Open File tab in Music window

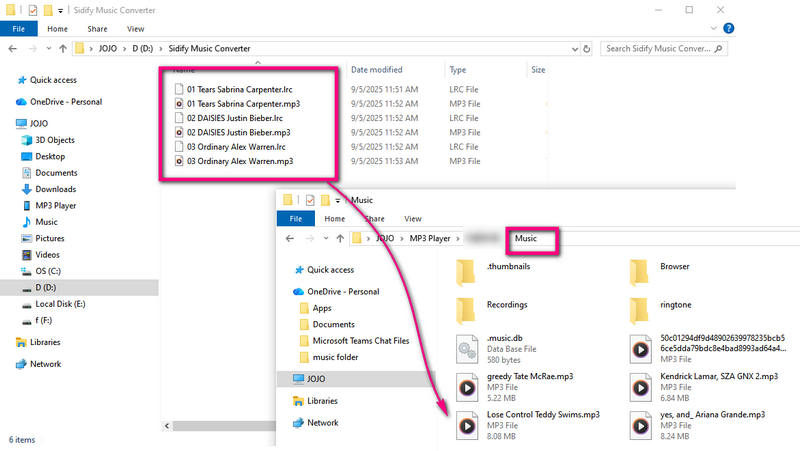point(296,219)
